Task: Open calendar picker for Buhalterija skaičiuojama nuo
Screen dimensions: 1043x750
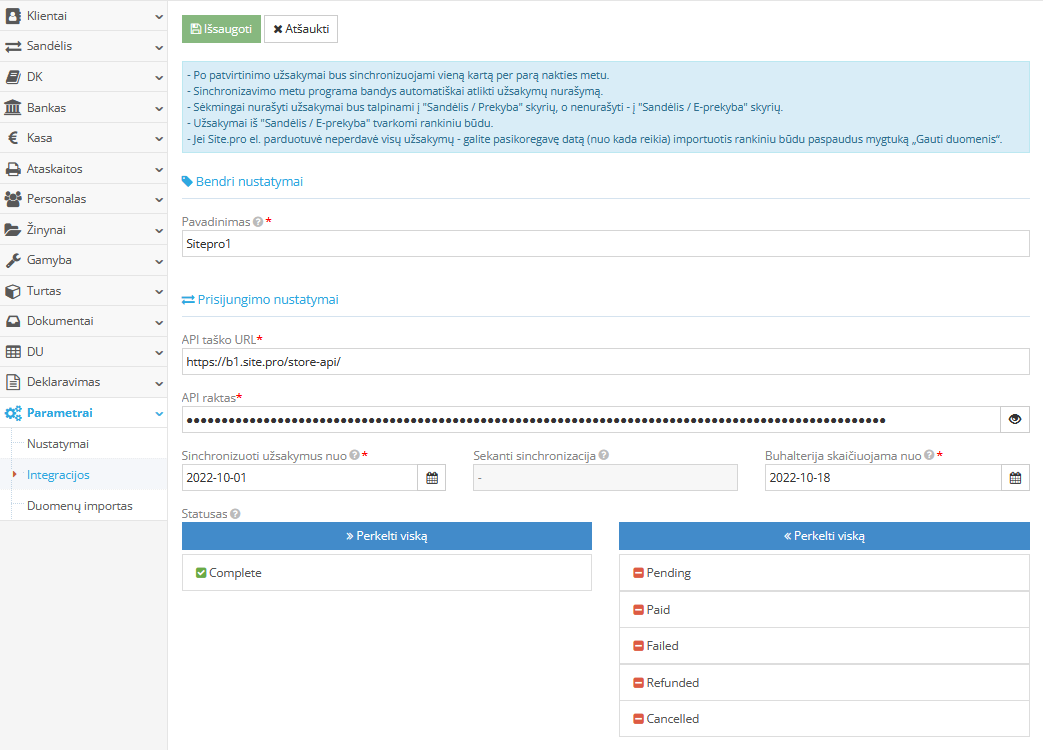Action: (1015, 478)
